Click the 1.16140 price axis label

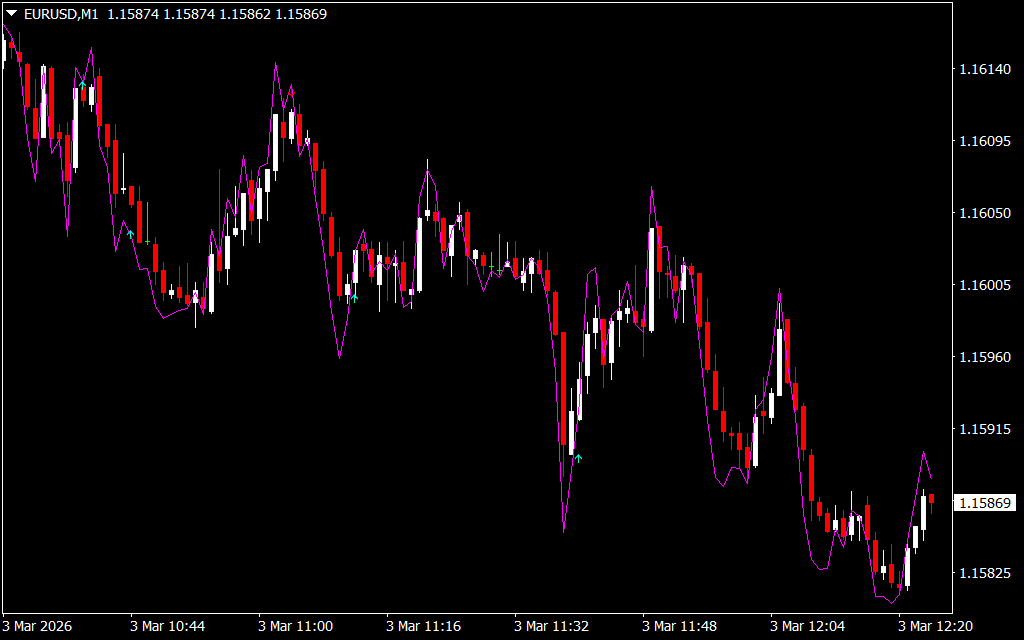tap(983, 69)
